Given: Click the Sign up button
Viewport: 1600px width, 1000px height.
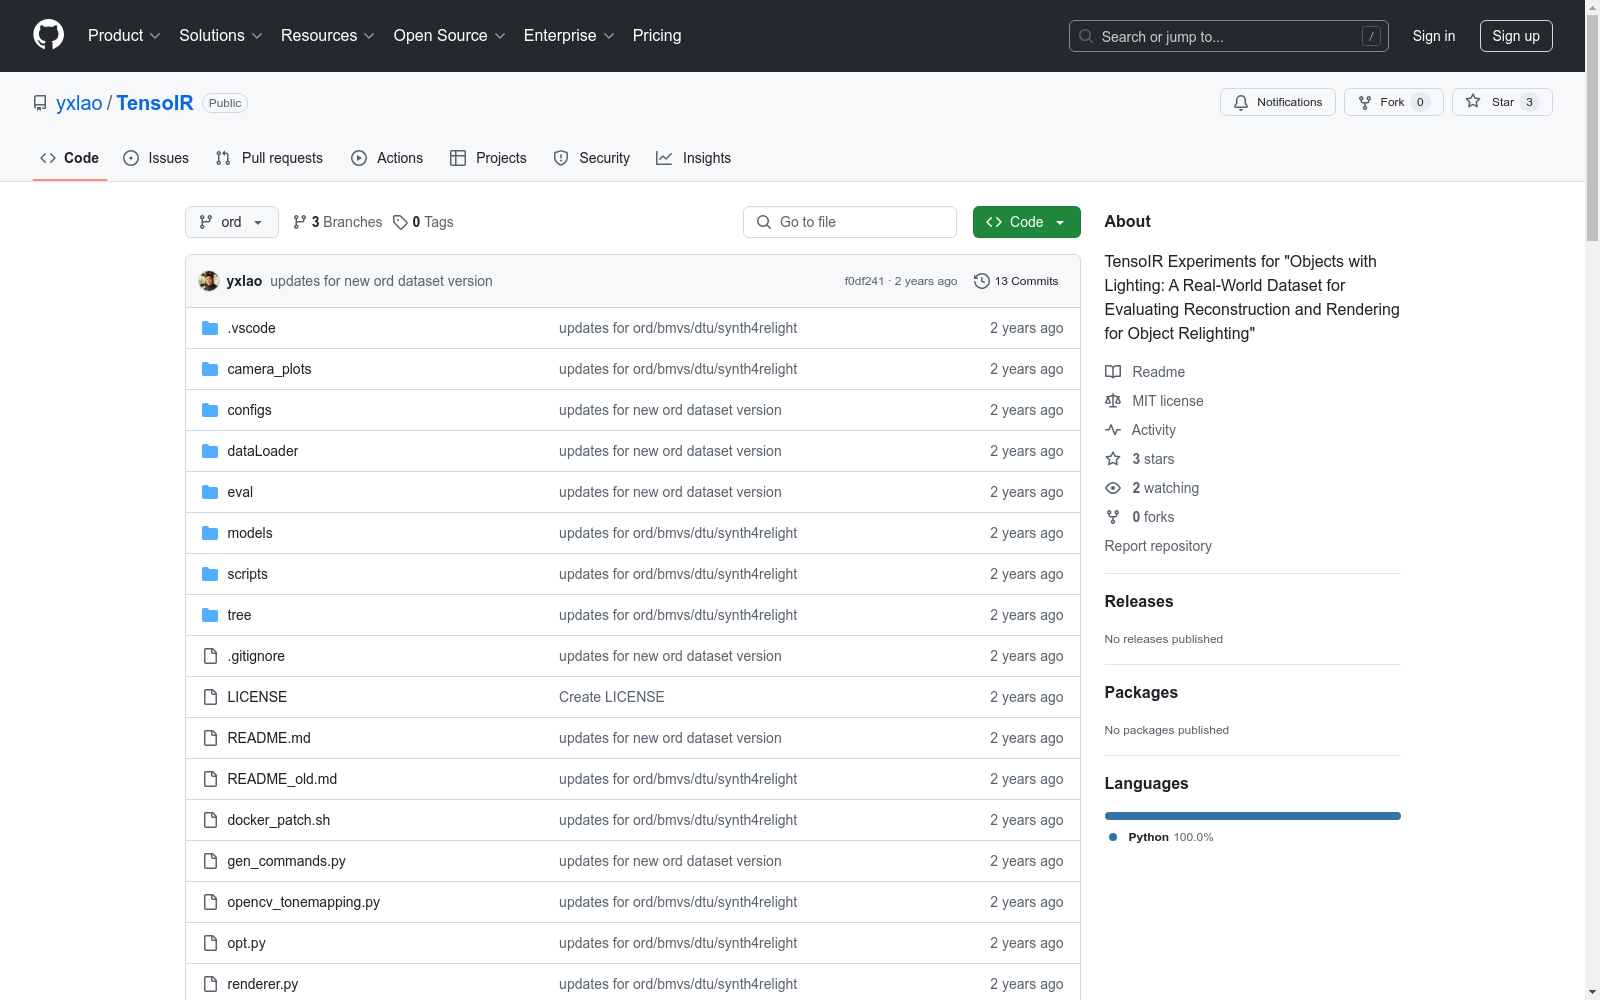Looking at the screenshot, I should click(1516, 36).
